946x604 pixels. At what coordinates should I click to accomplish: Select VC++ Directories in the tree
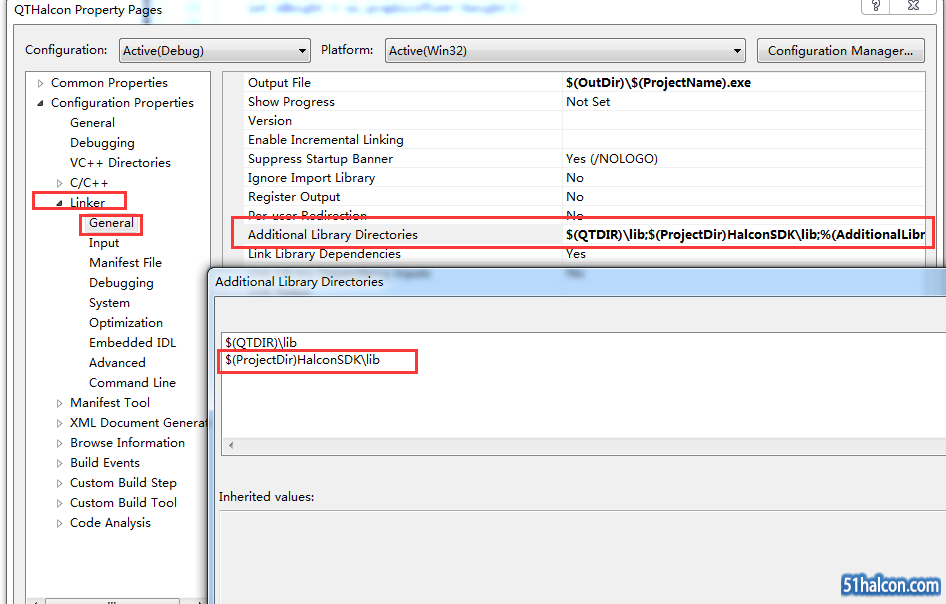click(120, 163)
